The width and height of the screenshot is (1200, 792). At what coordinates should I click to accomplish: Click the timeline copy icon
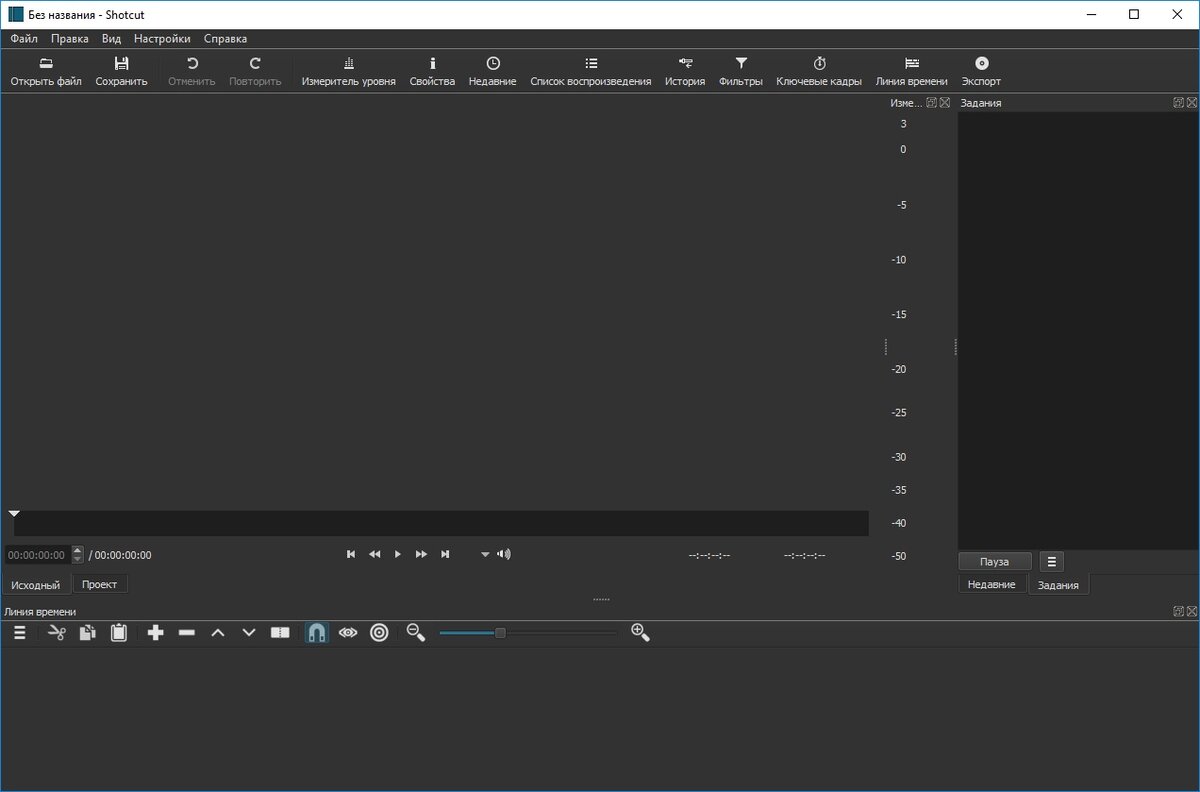coord(88,633)
